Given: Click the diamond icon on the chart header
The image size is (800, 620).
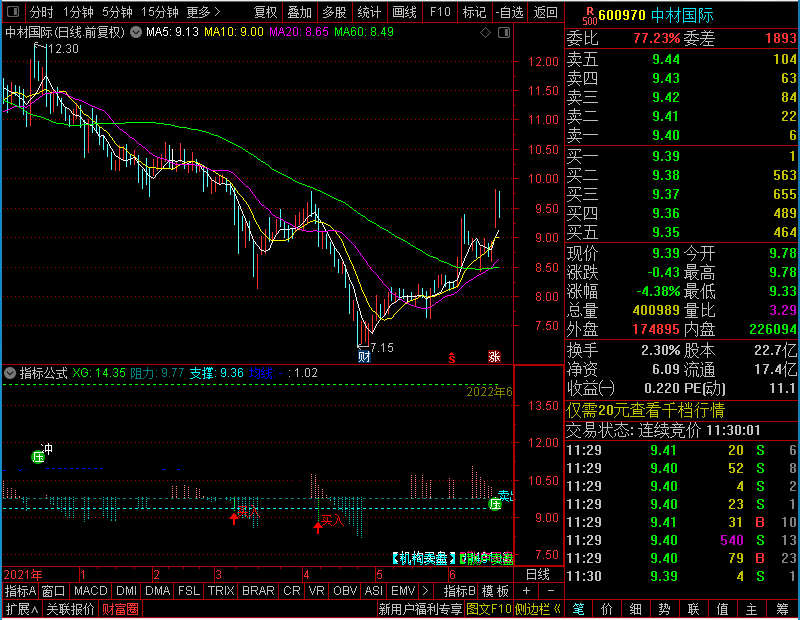Looking at the screenshot, I should (486, 33).
